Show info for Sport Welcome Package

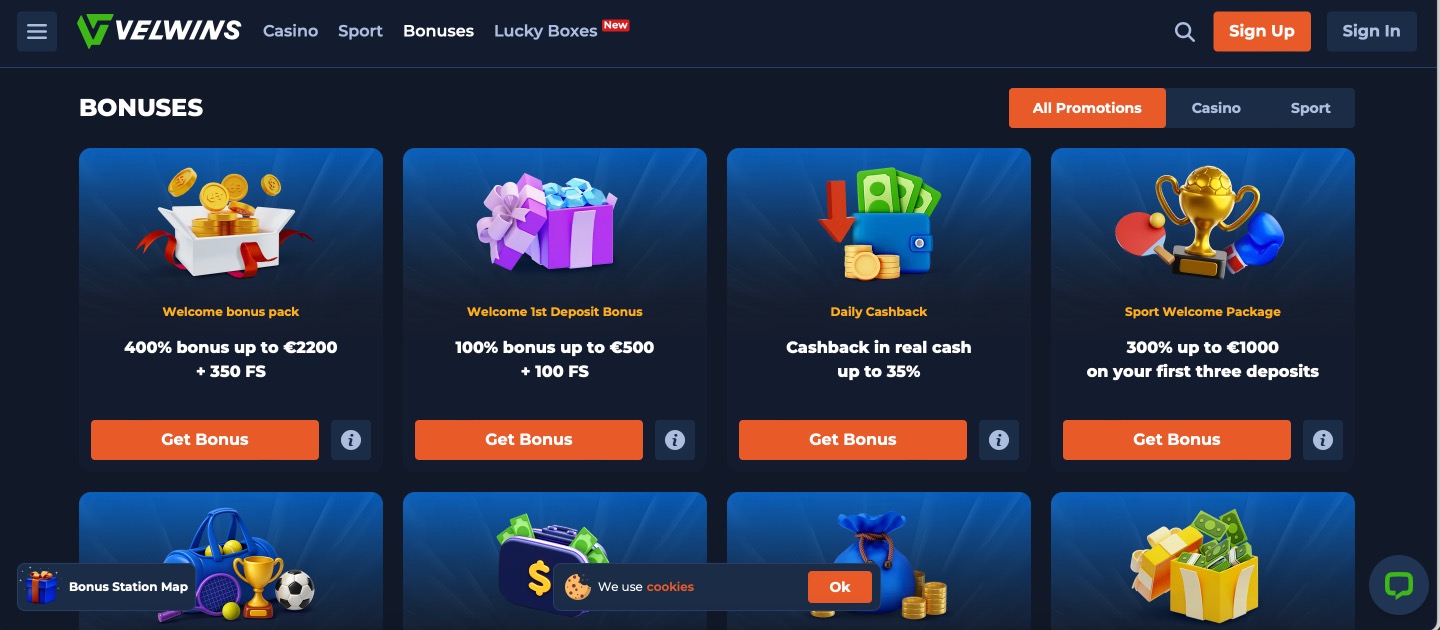1323,440
